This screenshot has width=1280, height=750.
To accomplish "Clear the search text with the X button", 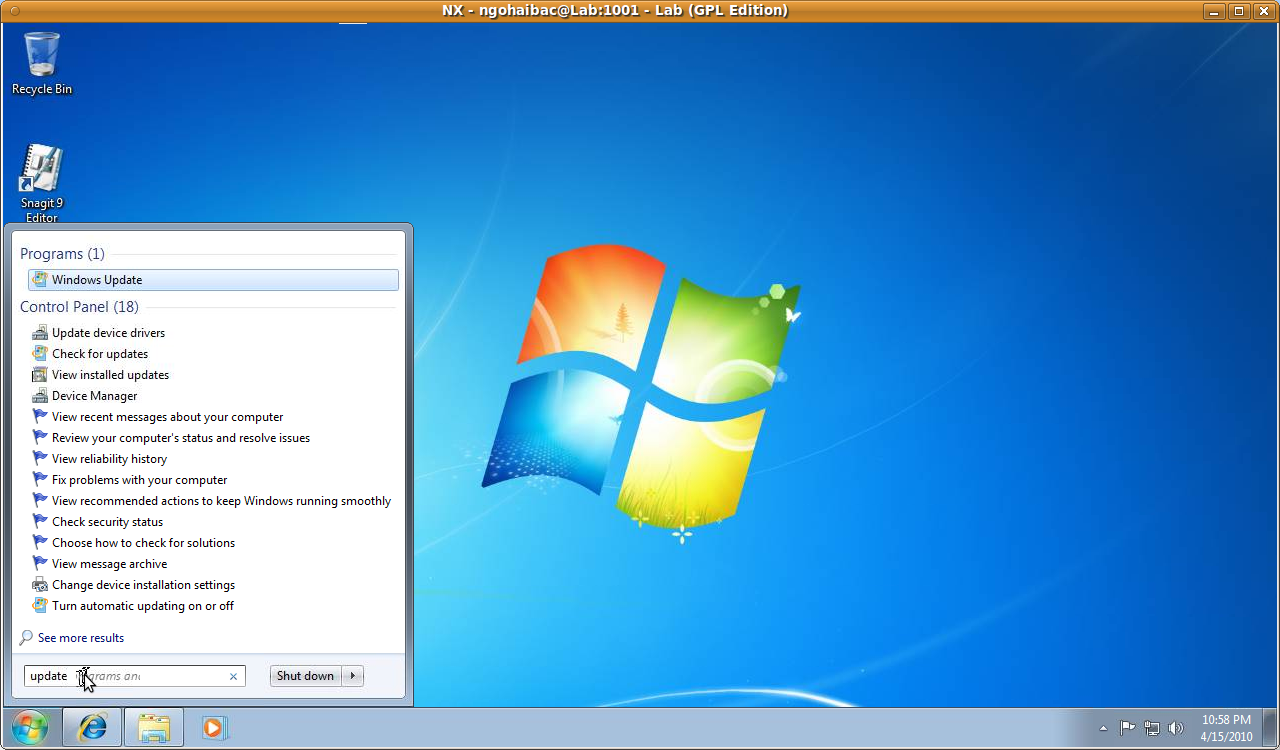I will tap(234, 677).
